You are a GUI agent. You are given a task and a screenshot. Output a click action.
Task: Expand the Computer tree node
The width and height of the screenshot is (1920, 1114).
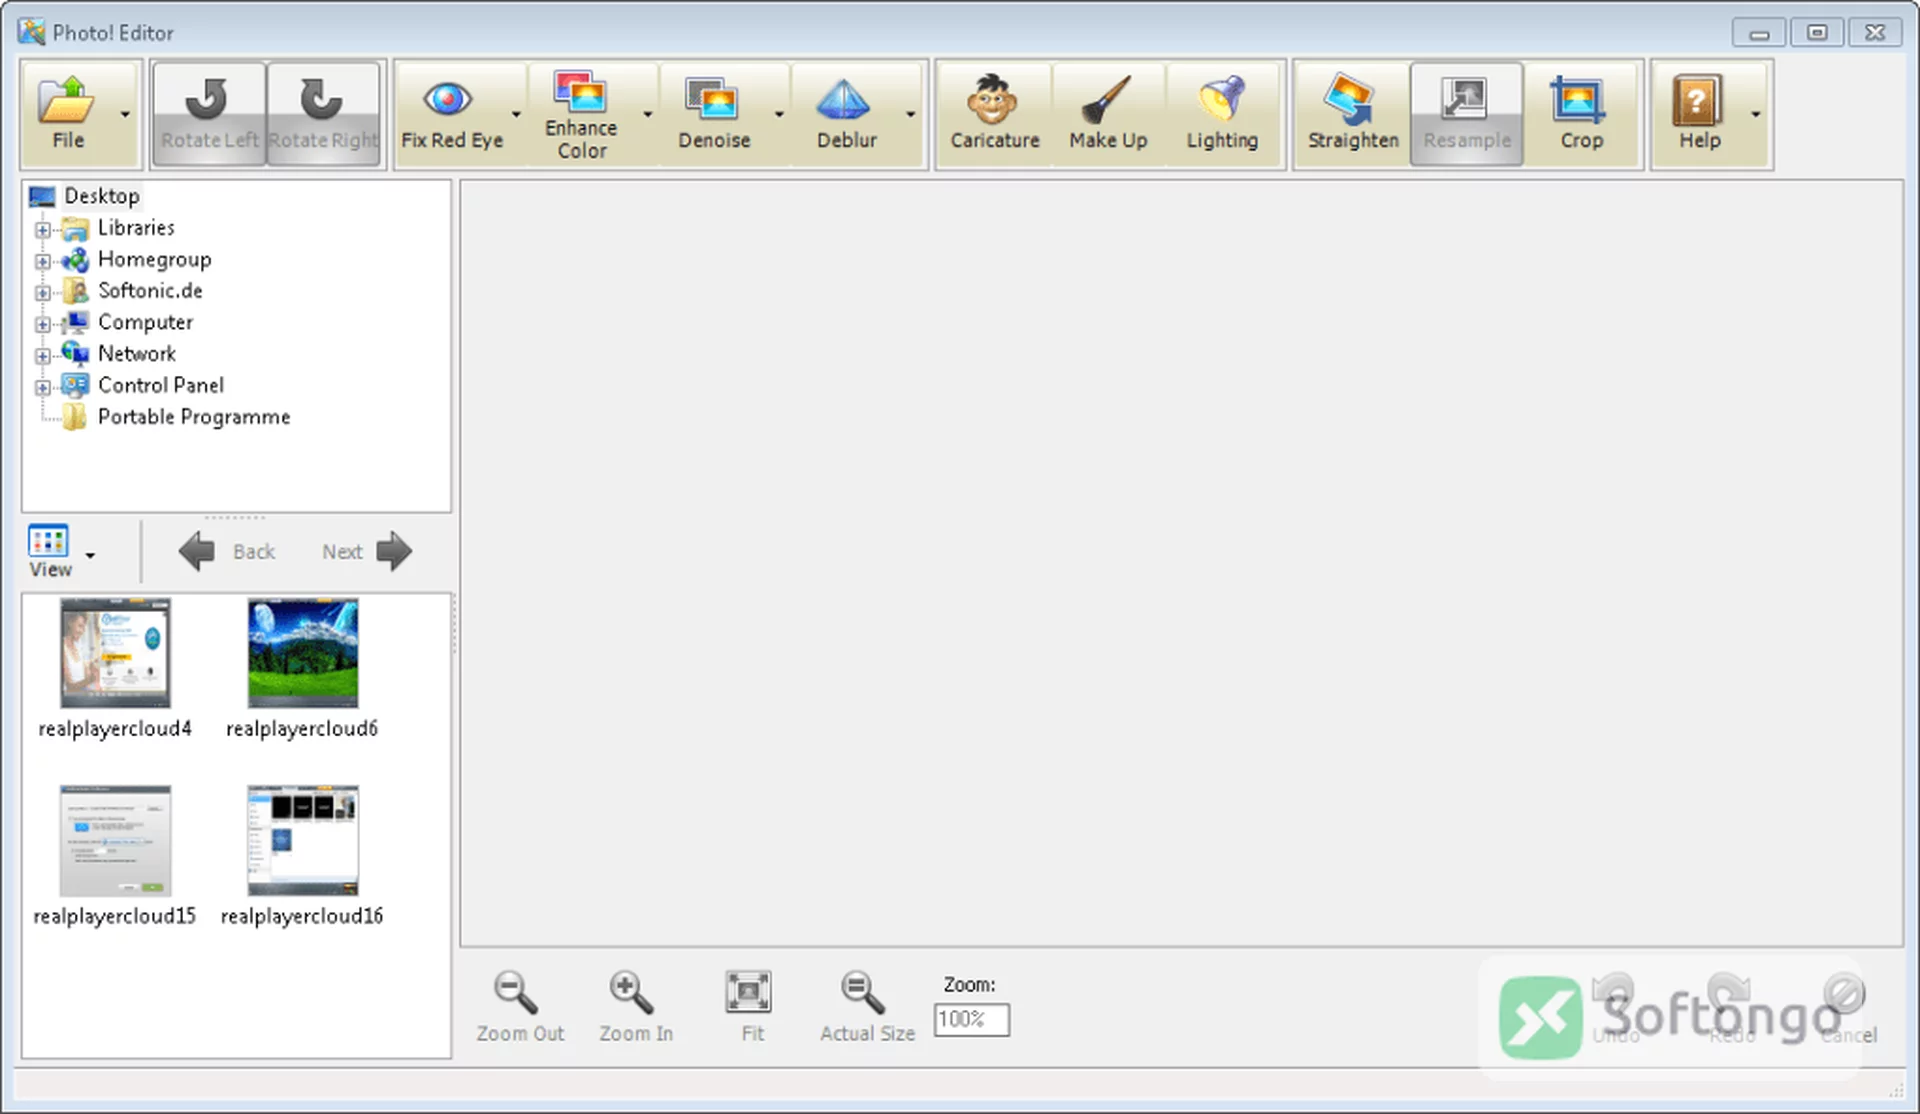[42, 324]
